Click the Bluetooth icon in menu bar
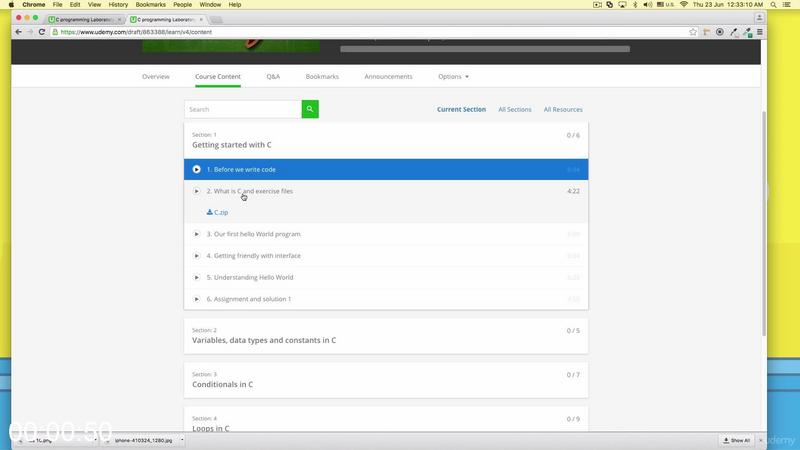Screen dimensions: 800x450 click(x=635, y=5)
